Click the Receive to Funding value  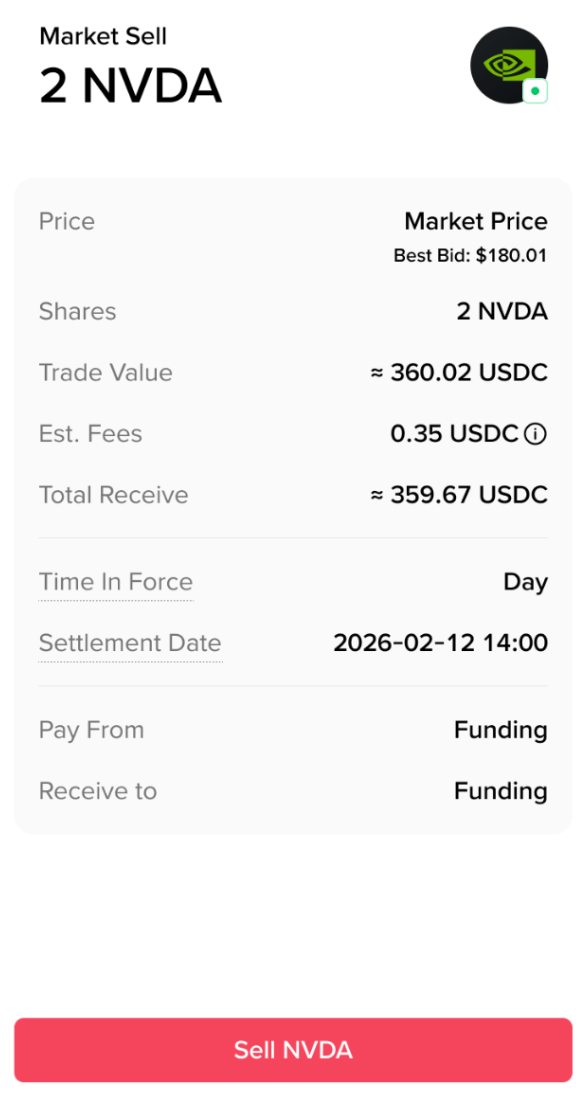(501, 791)
